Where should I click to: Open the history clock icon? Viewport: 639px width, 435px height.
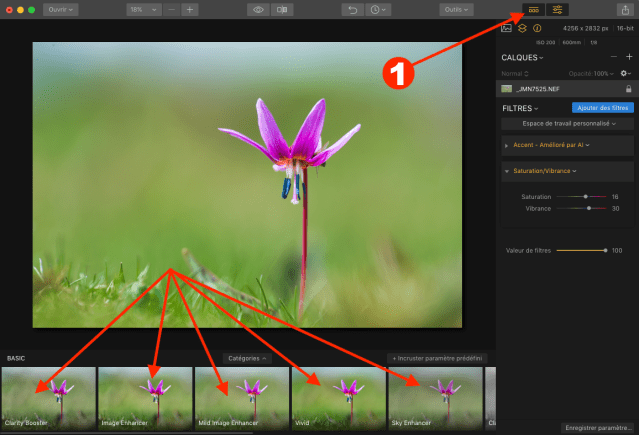(x=377, y=9)
